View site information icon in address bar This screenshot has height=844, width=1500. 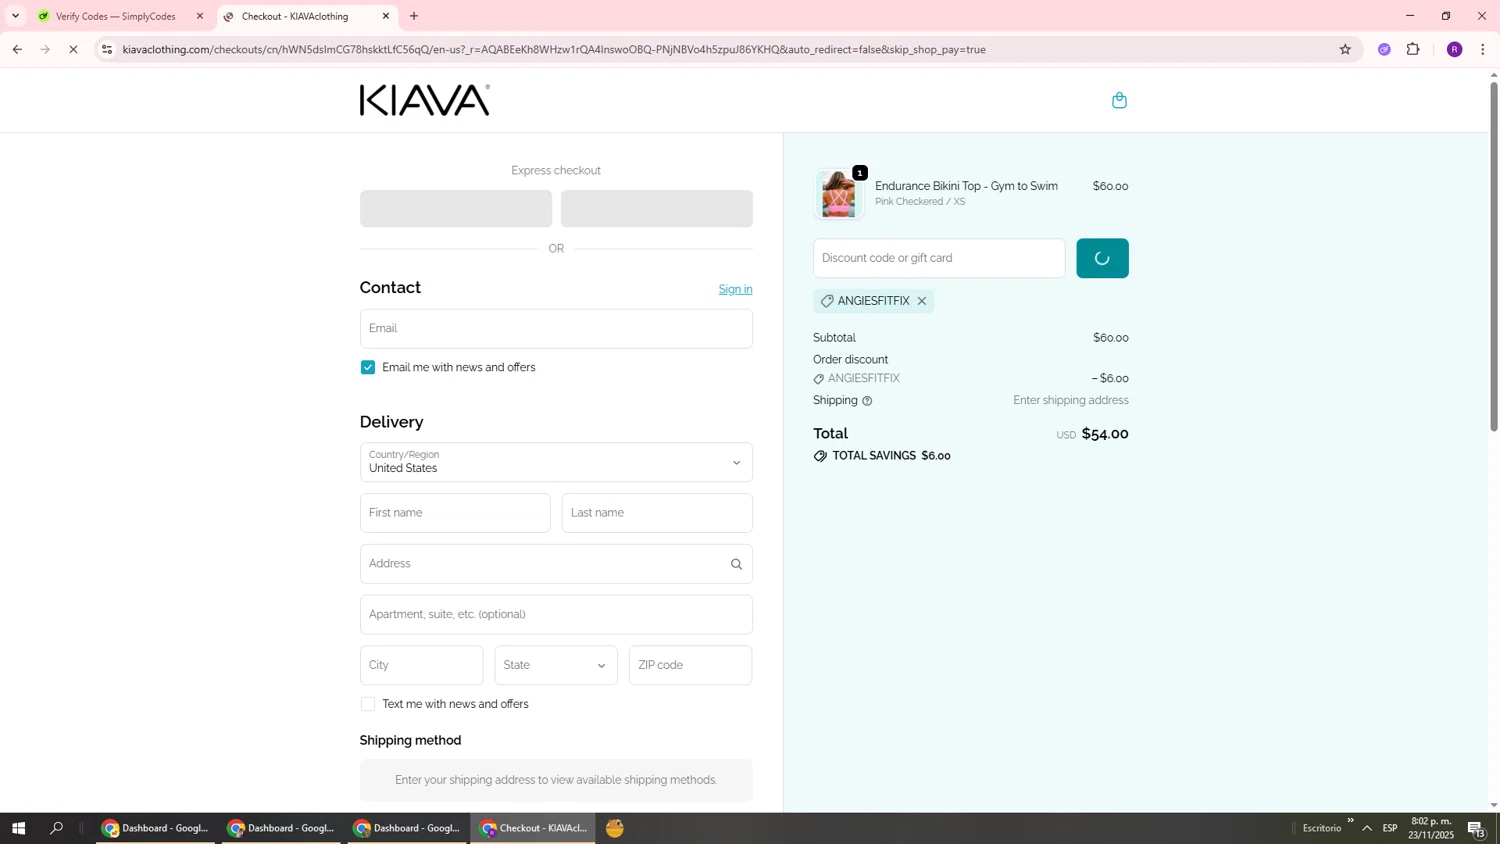107,49
